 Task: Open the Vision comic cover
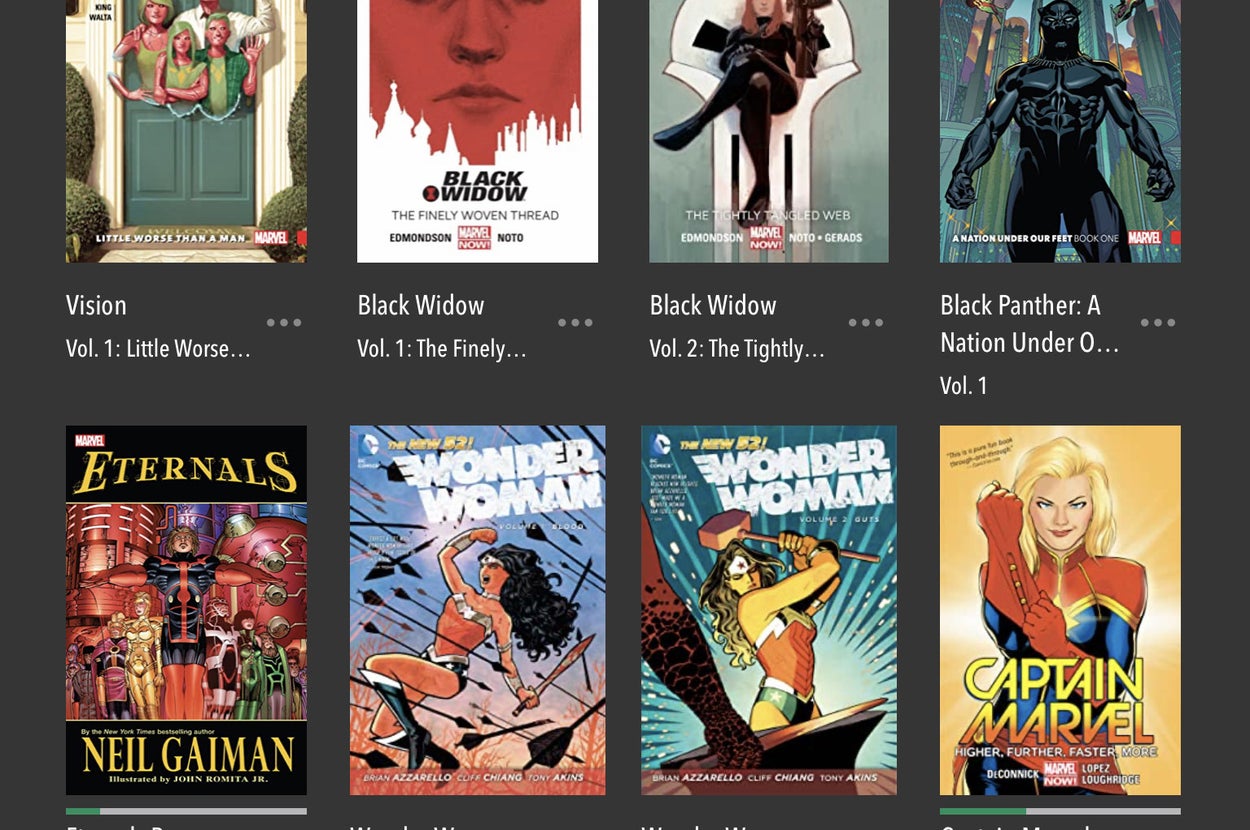point(186,131)
